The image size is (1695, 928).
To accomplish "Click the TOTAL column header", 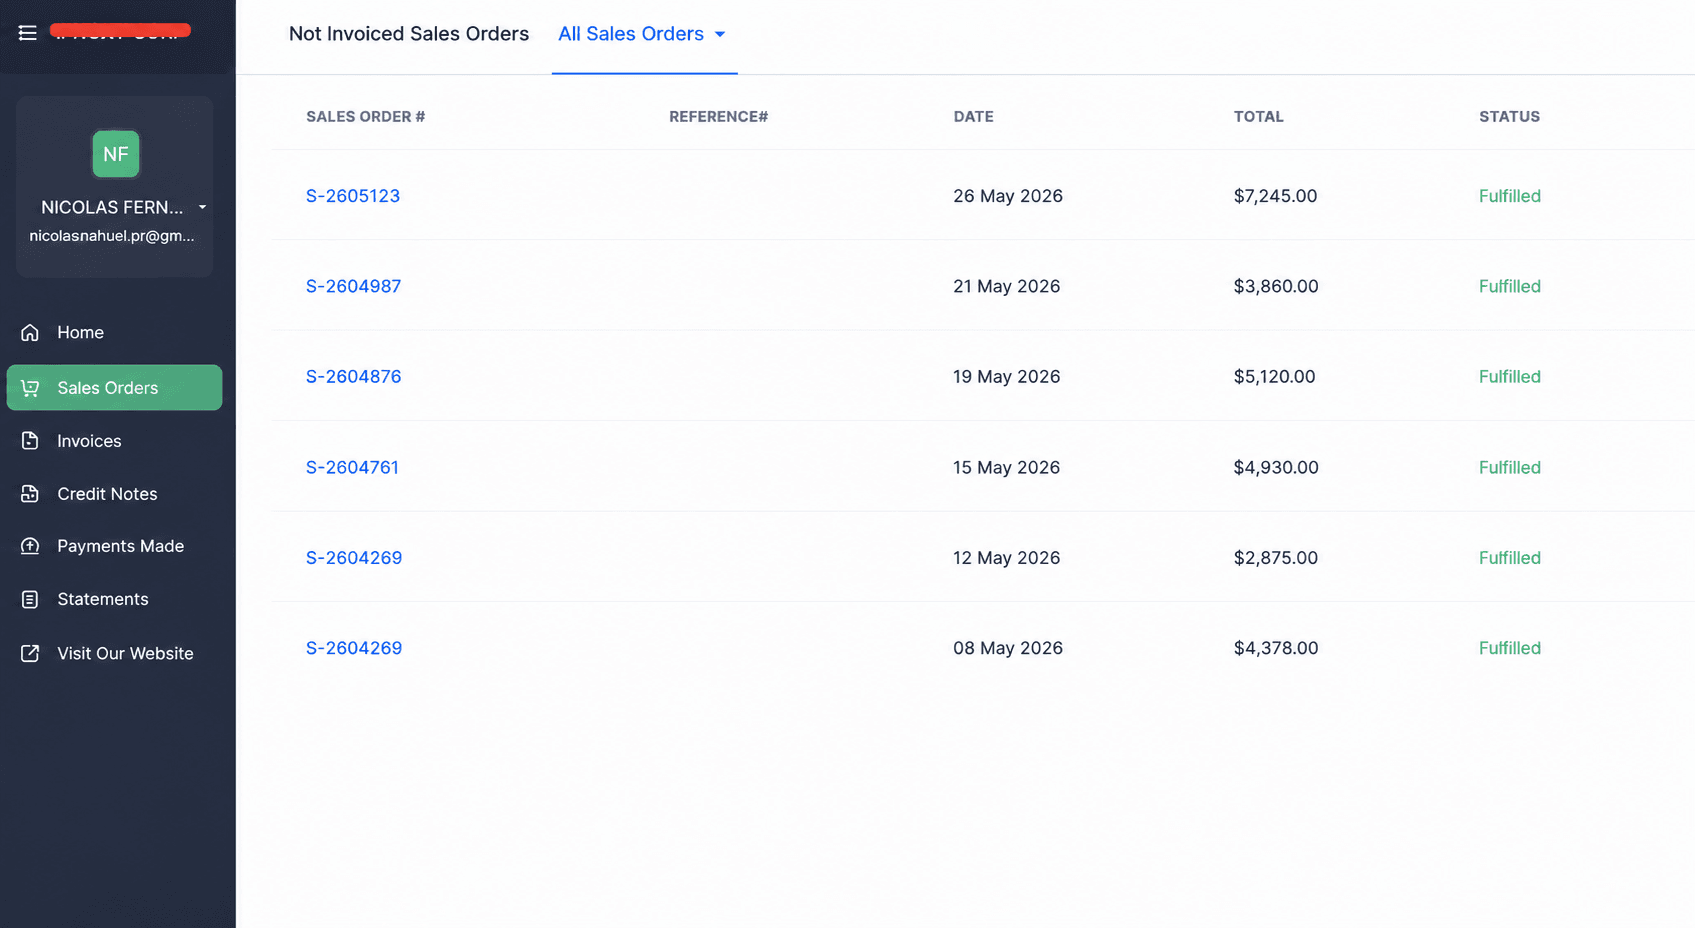I will point(1258,117).
